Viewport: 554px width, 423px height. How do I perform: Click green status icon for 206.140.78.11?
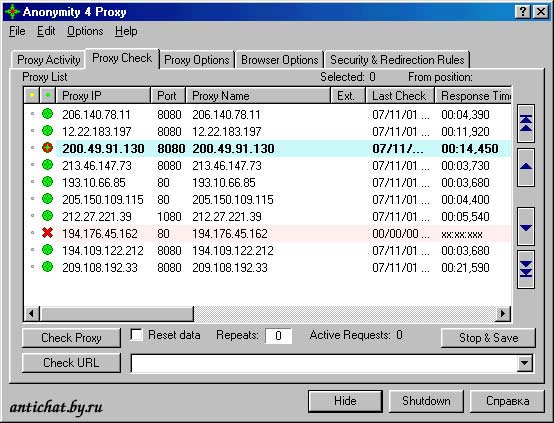tap(47, 114)
